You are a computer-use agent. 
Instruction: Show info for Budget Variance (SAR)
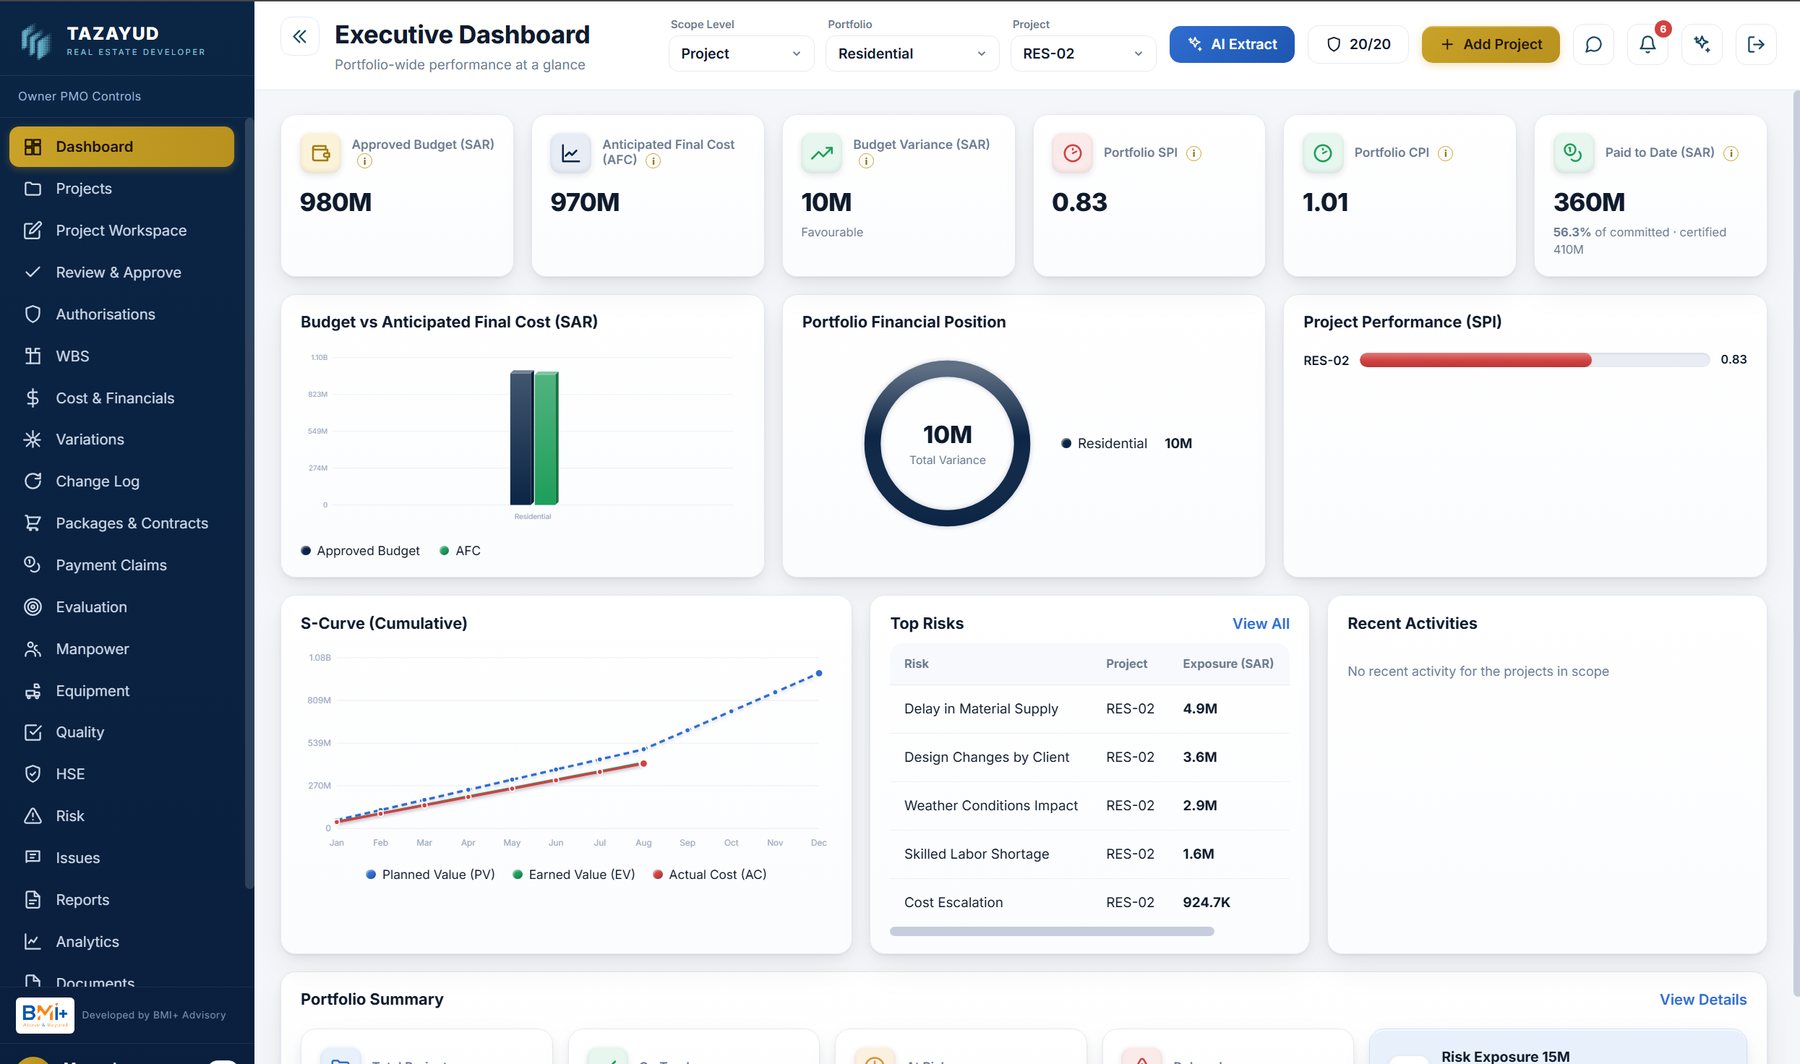point(866,161)
